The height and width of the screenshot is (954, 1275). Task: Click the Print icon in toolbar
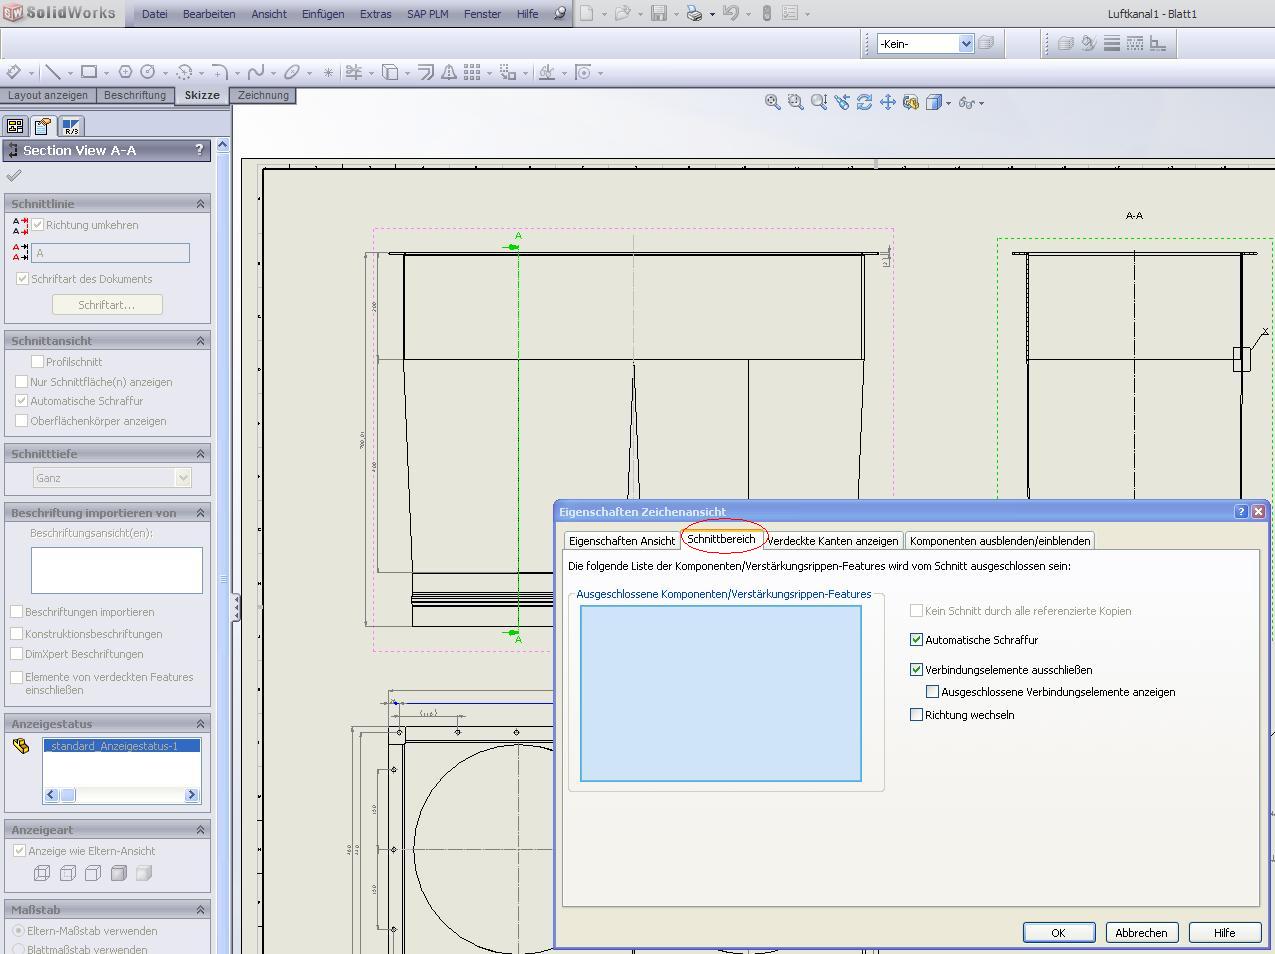click(x=694, y=14)
